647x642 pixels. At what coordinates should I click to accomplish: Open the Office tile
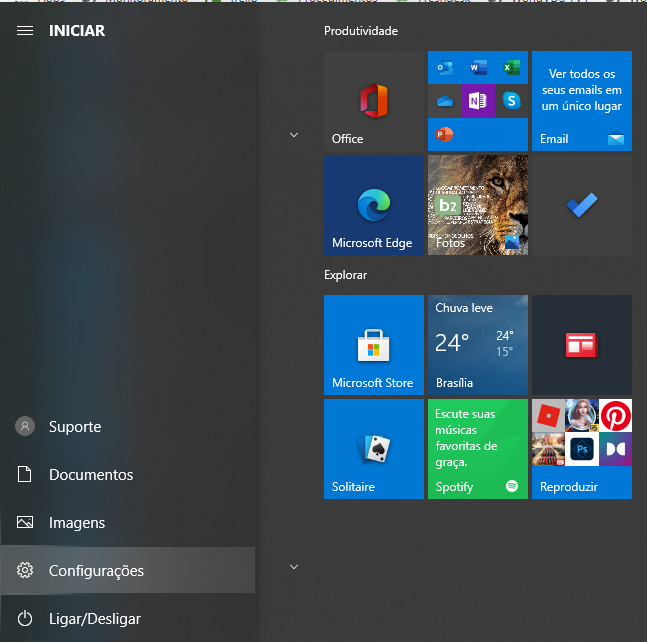(x=373, y=101)
